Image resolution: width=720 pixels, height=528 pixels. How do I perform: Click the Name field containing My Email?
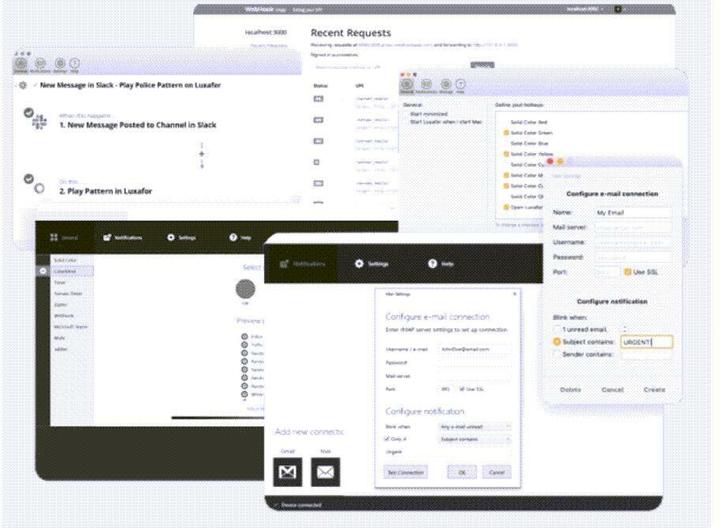[x=632, y=212]
